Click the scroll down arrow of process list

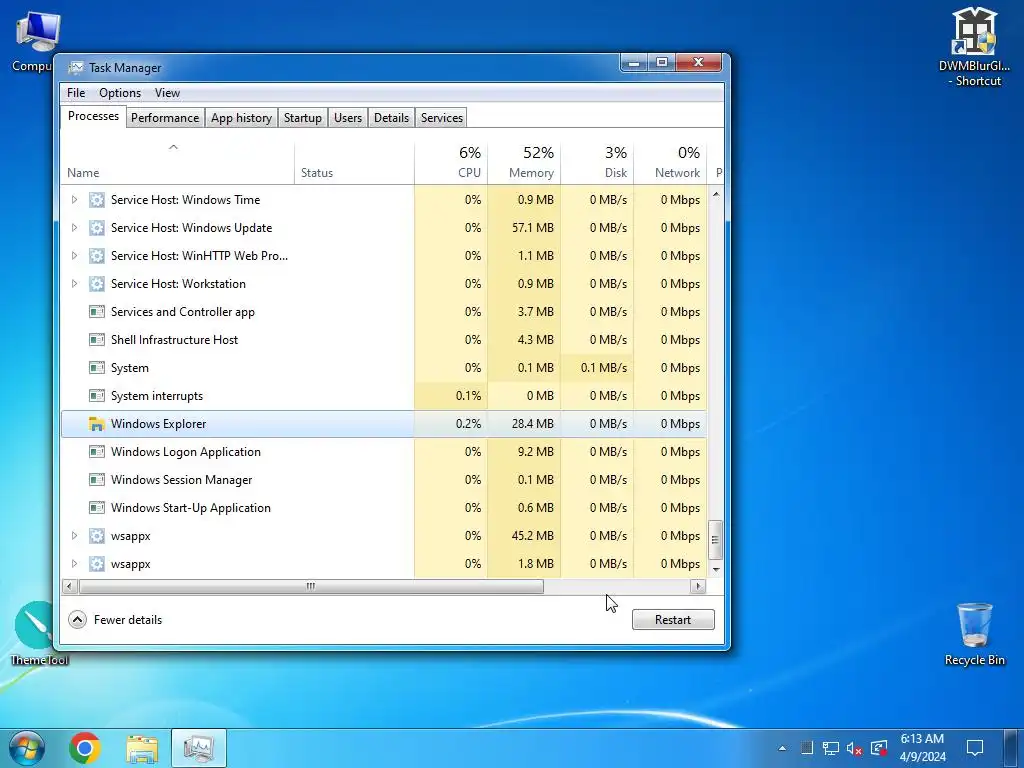[x=716, y=570]
